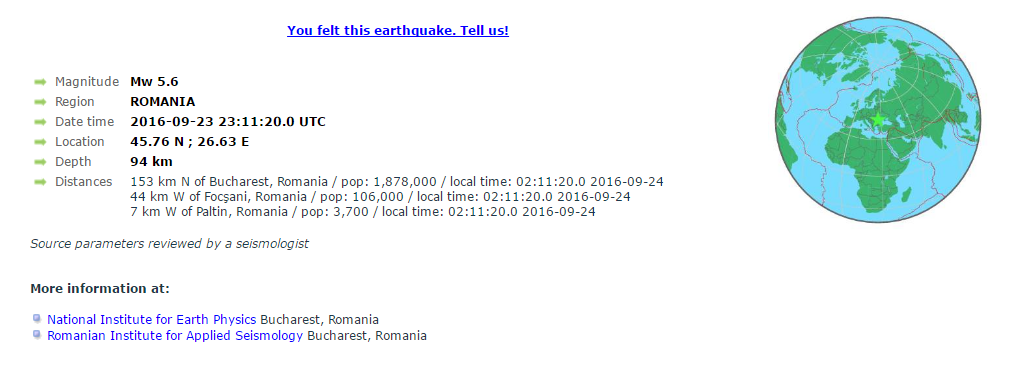Click the green arrow beside Location

pyautogui.click(x=40, y=141)
